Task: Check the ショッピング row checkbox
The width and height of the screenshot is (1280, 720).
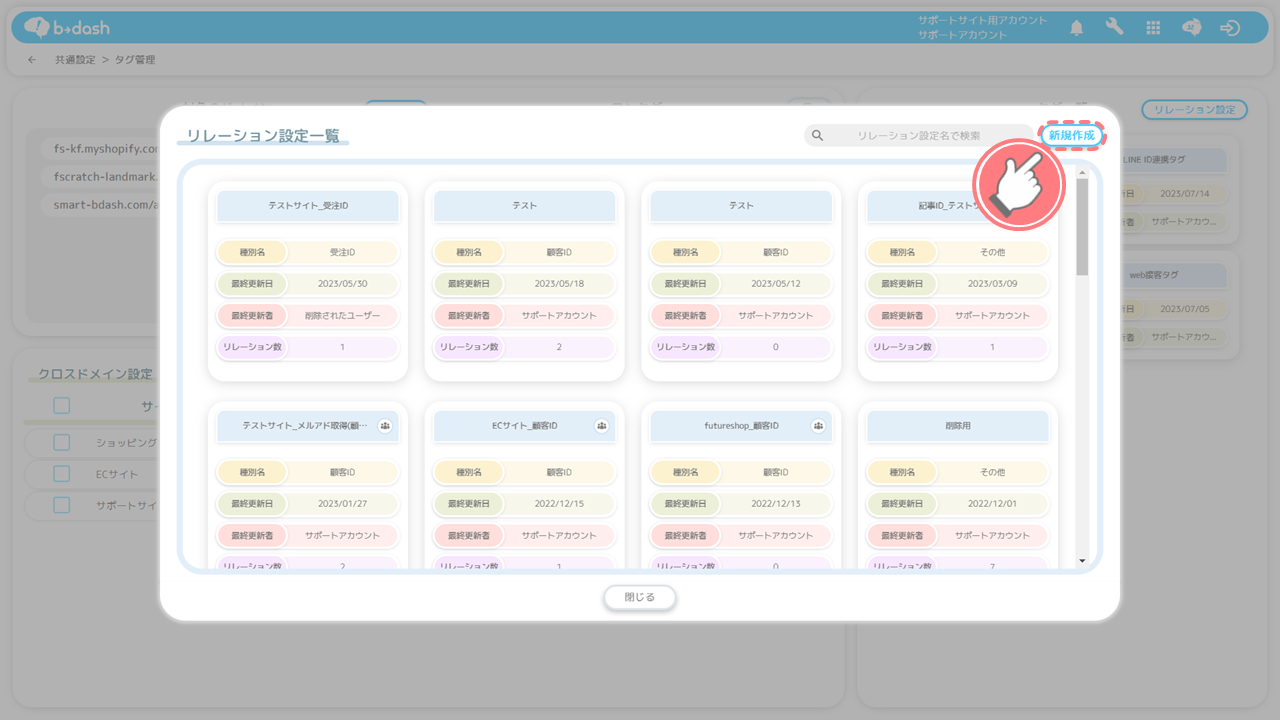Action: [x=62, y=442]
